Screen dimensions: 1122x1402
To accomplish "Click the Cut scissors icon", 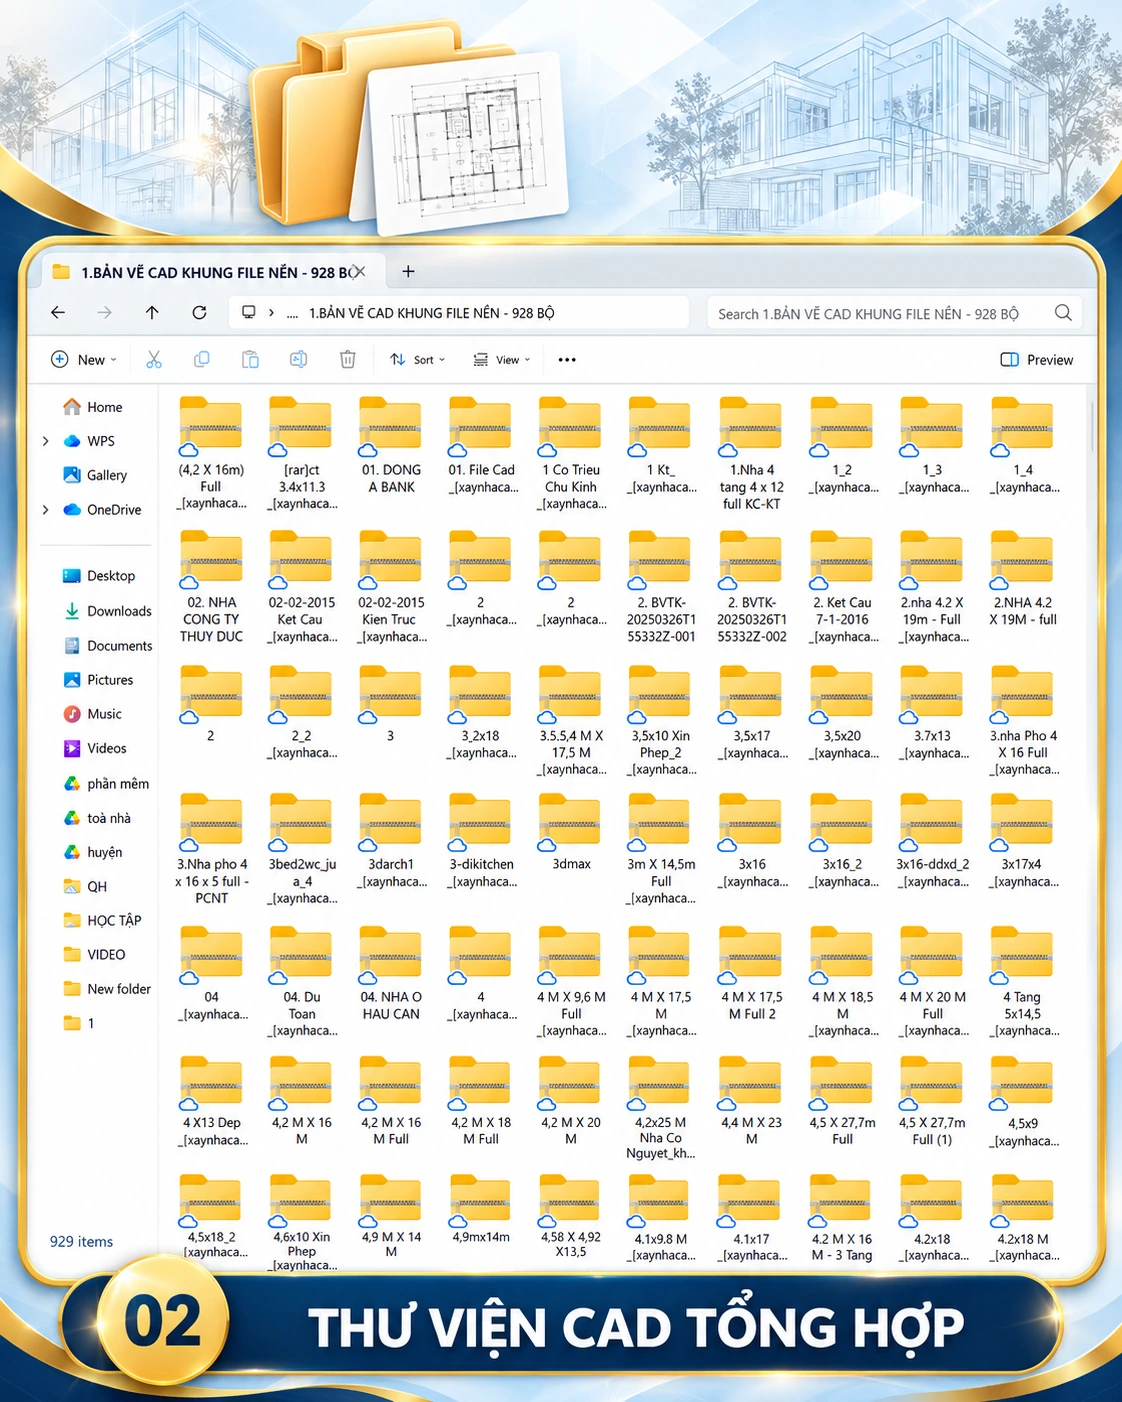I will tap(154, 360).
